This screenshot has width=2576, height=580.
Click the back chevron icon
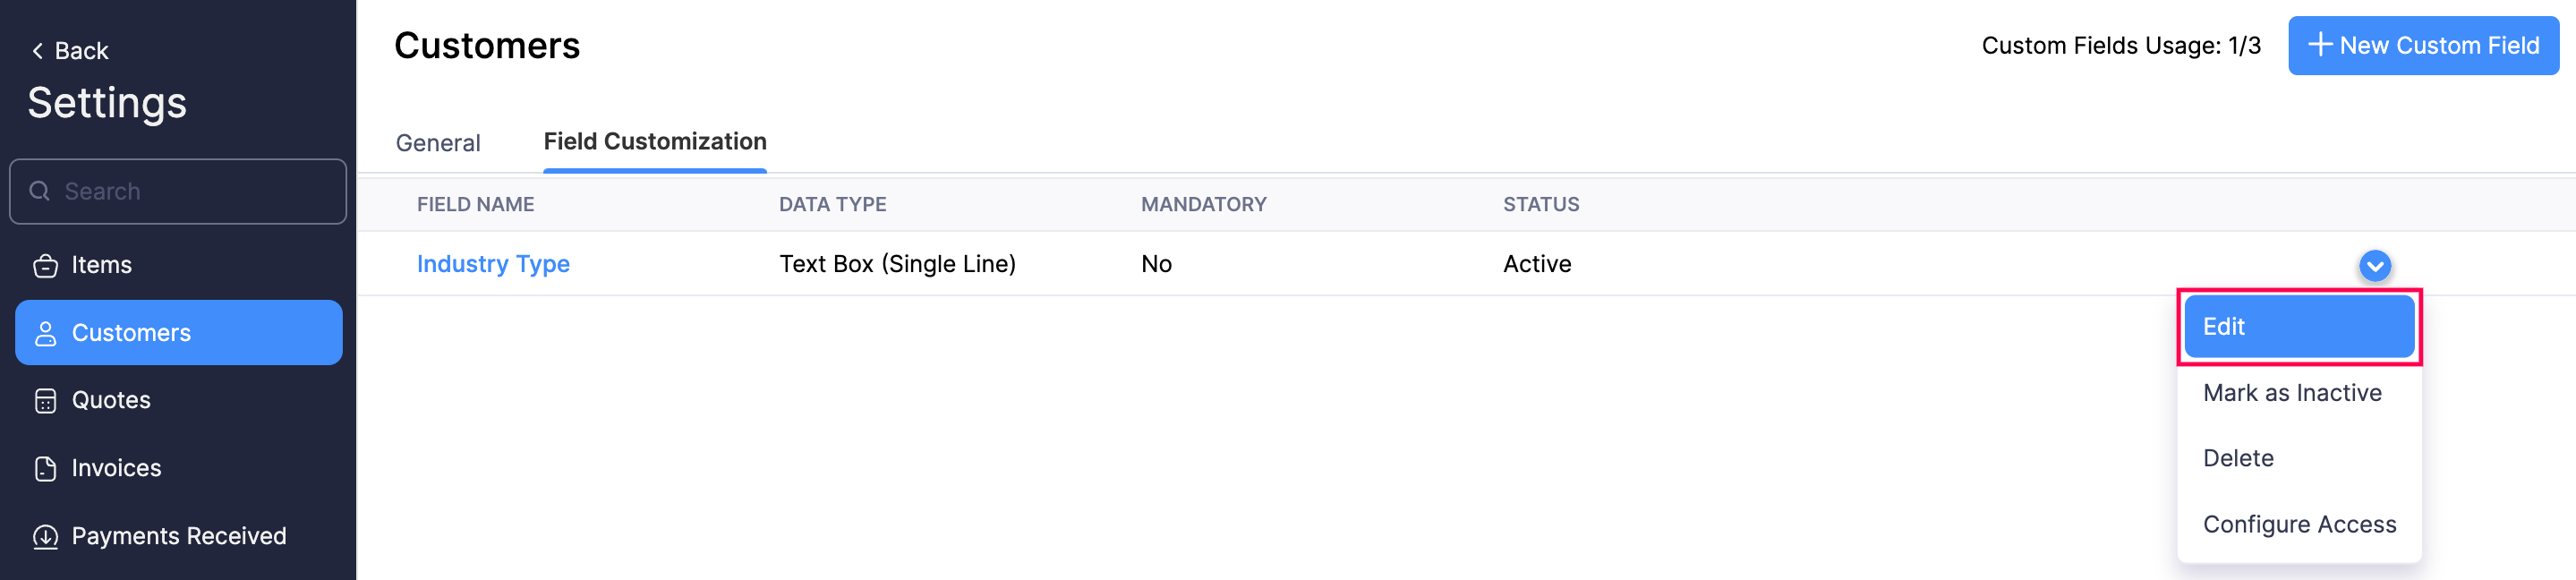pos(37,50)
